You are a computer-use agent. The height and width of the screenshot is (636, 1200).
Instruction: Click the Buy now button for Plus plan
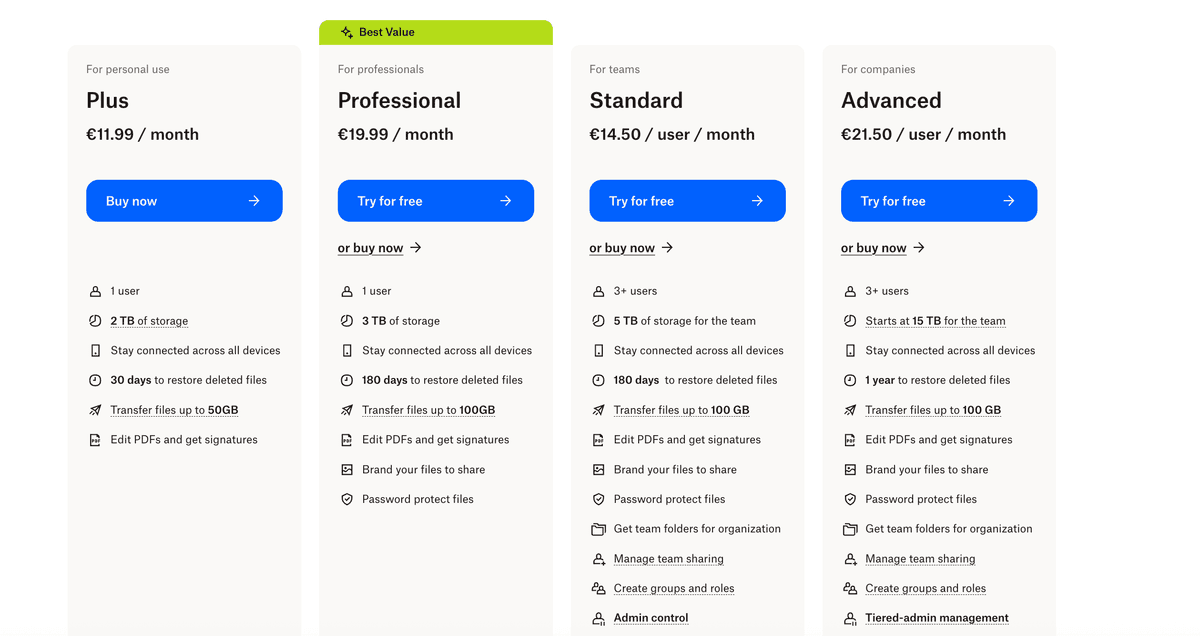[184, 200]
